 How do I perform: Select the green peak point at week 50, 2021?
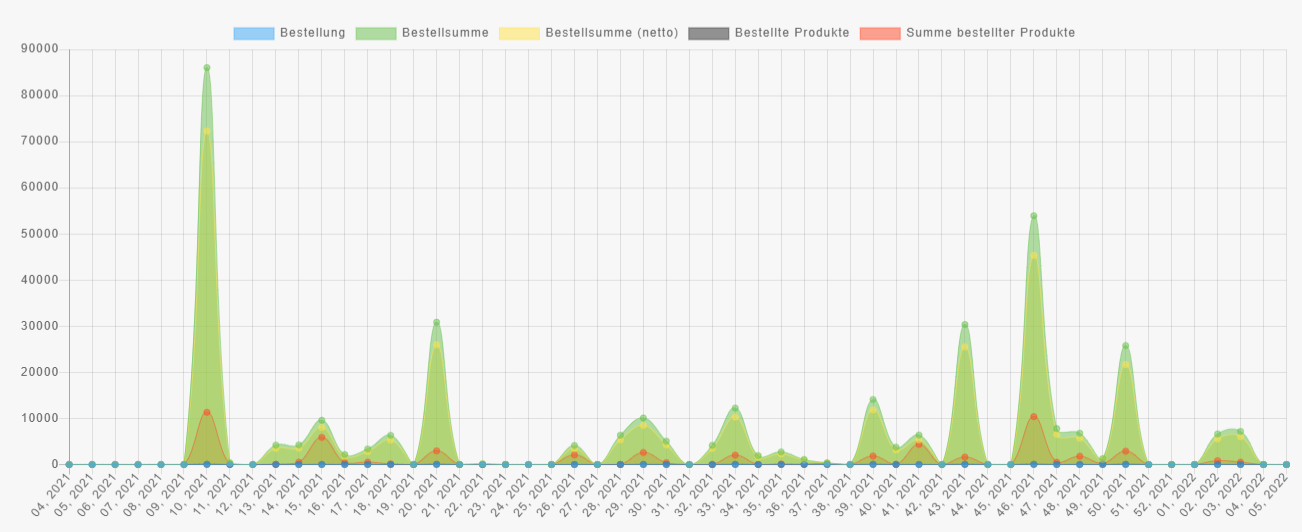pyautogui.click(x=1126, y=346)
